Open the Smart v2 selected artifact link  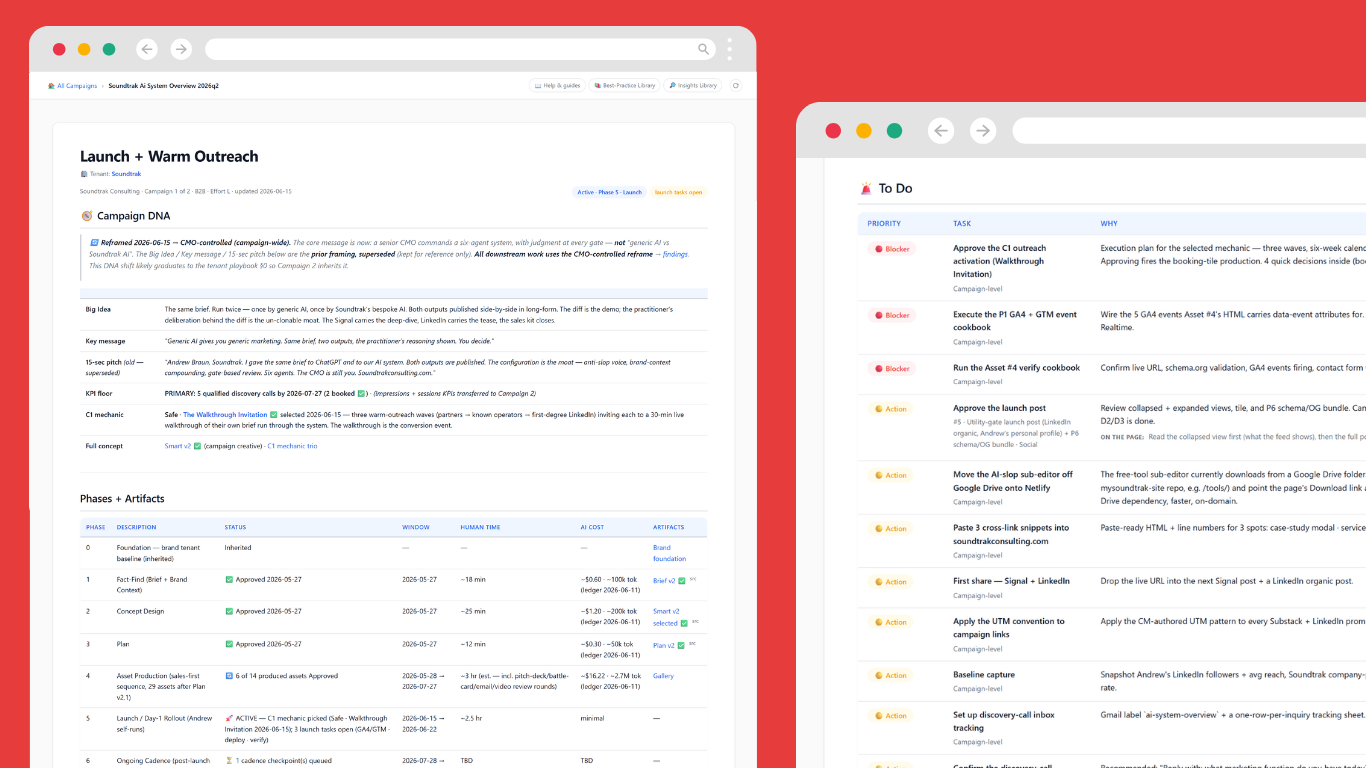pyautogui.click(x=666, y=617)
